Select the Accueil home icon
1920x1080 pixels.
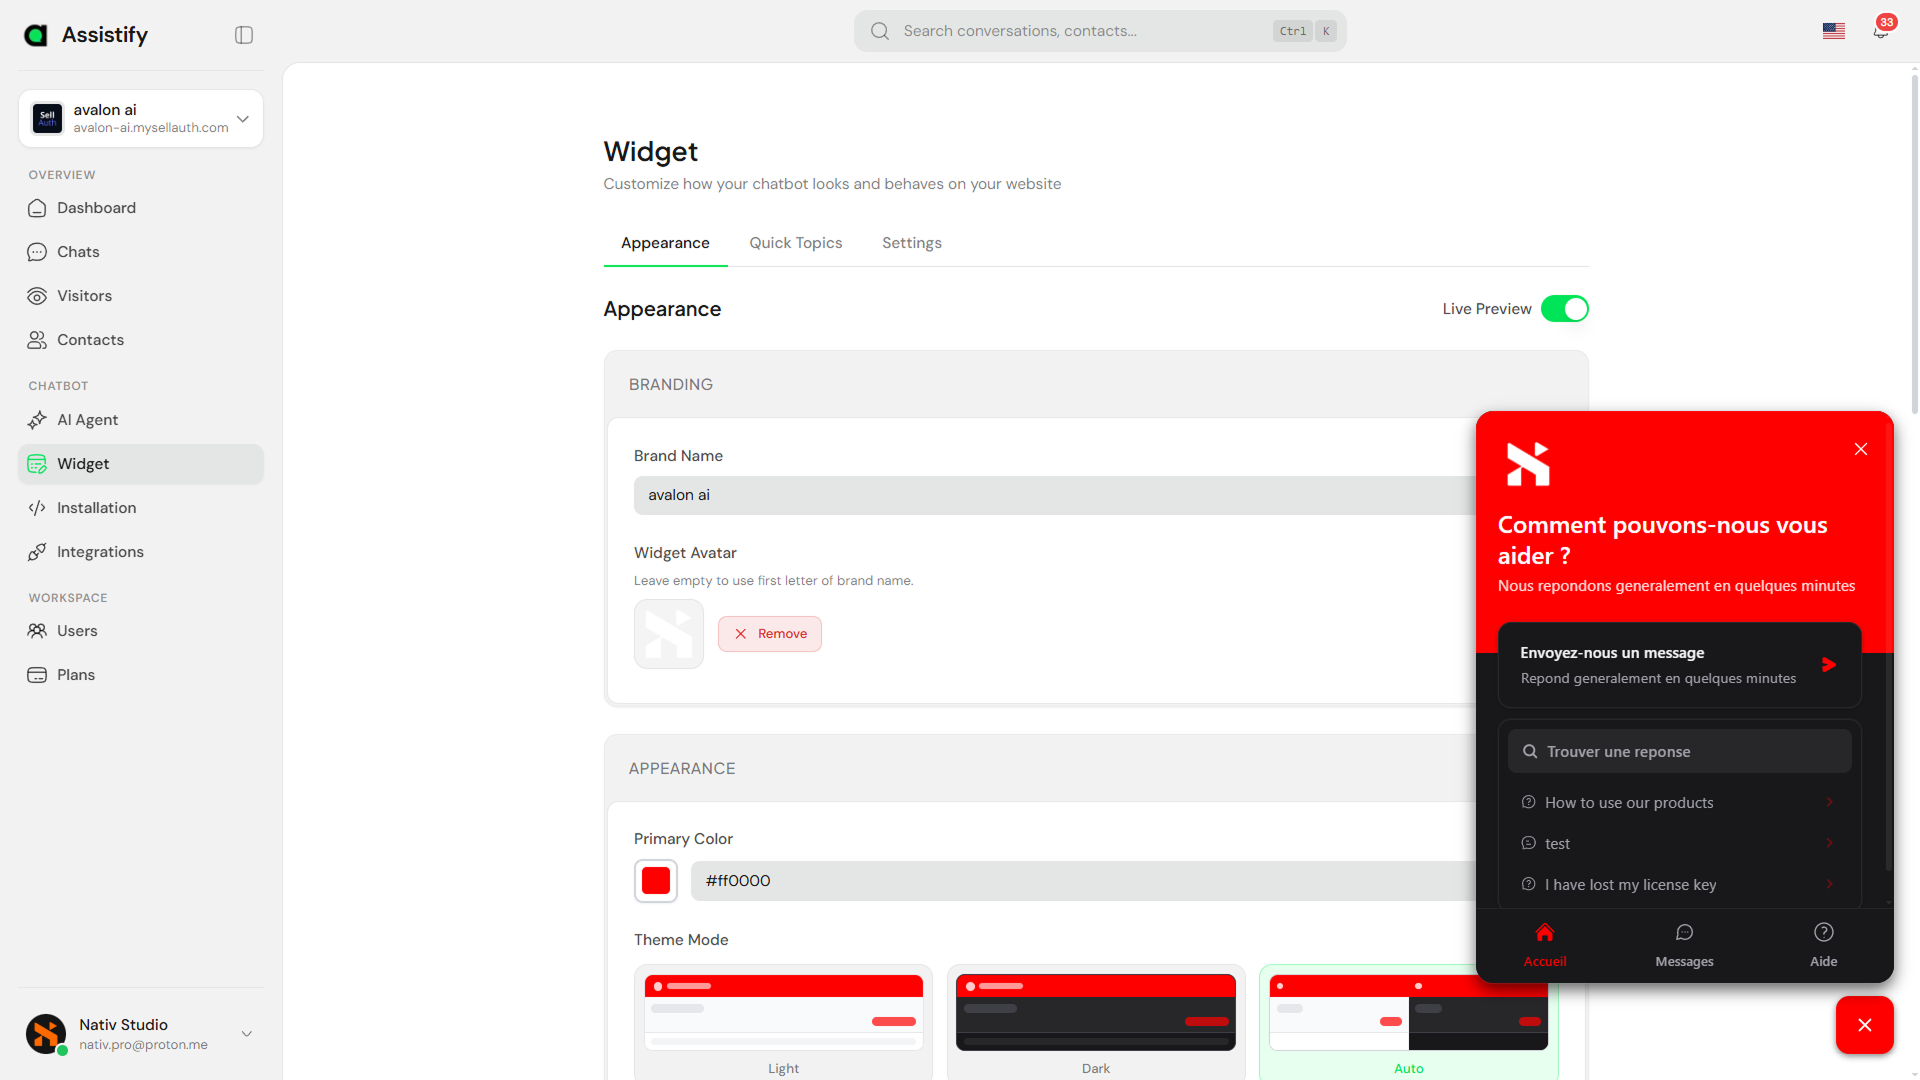point(1544,933)
